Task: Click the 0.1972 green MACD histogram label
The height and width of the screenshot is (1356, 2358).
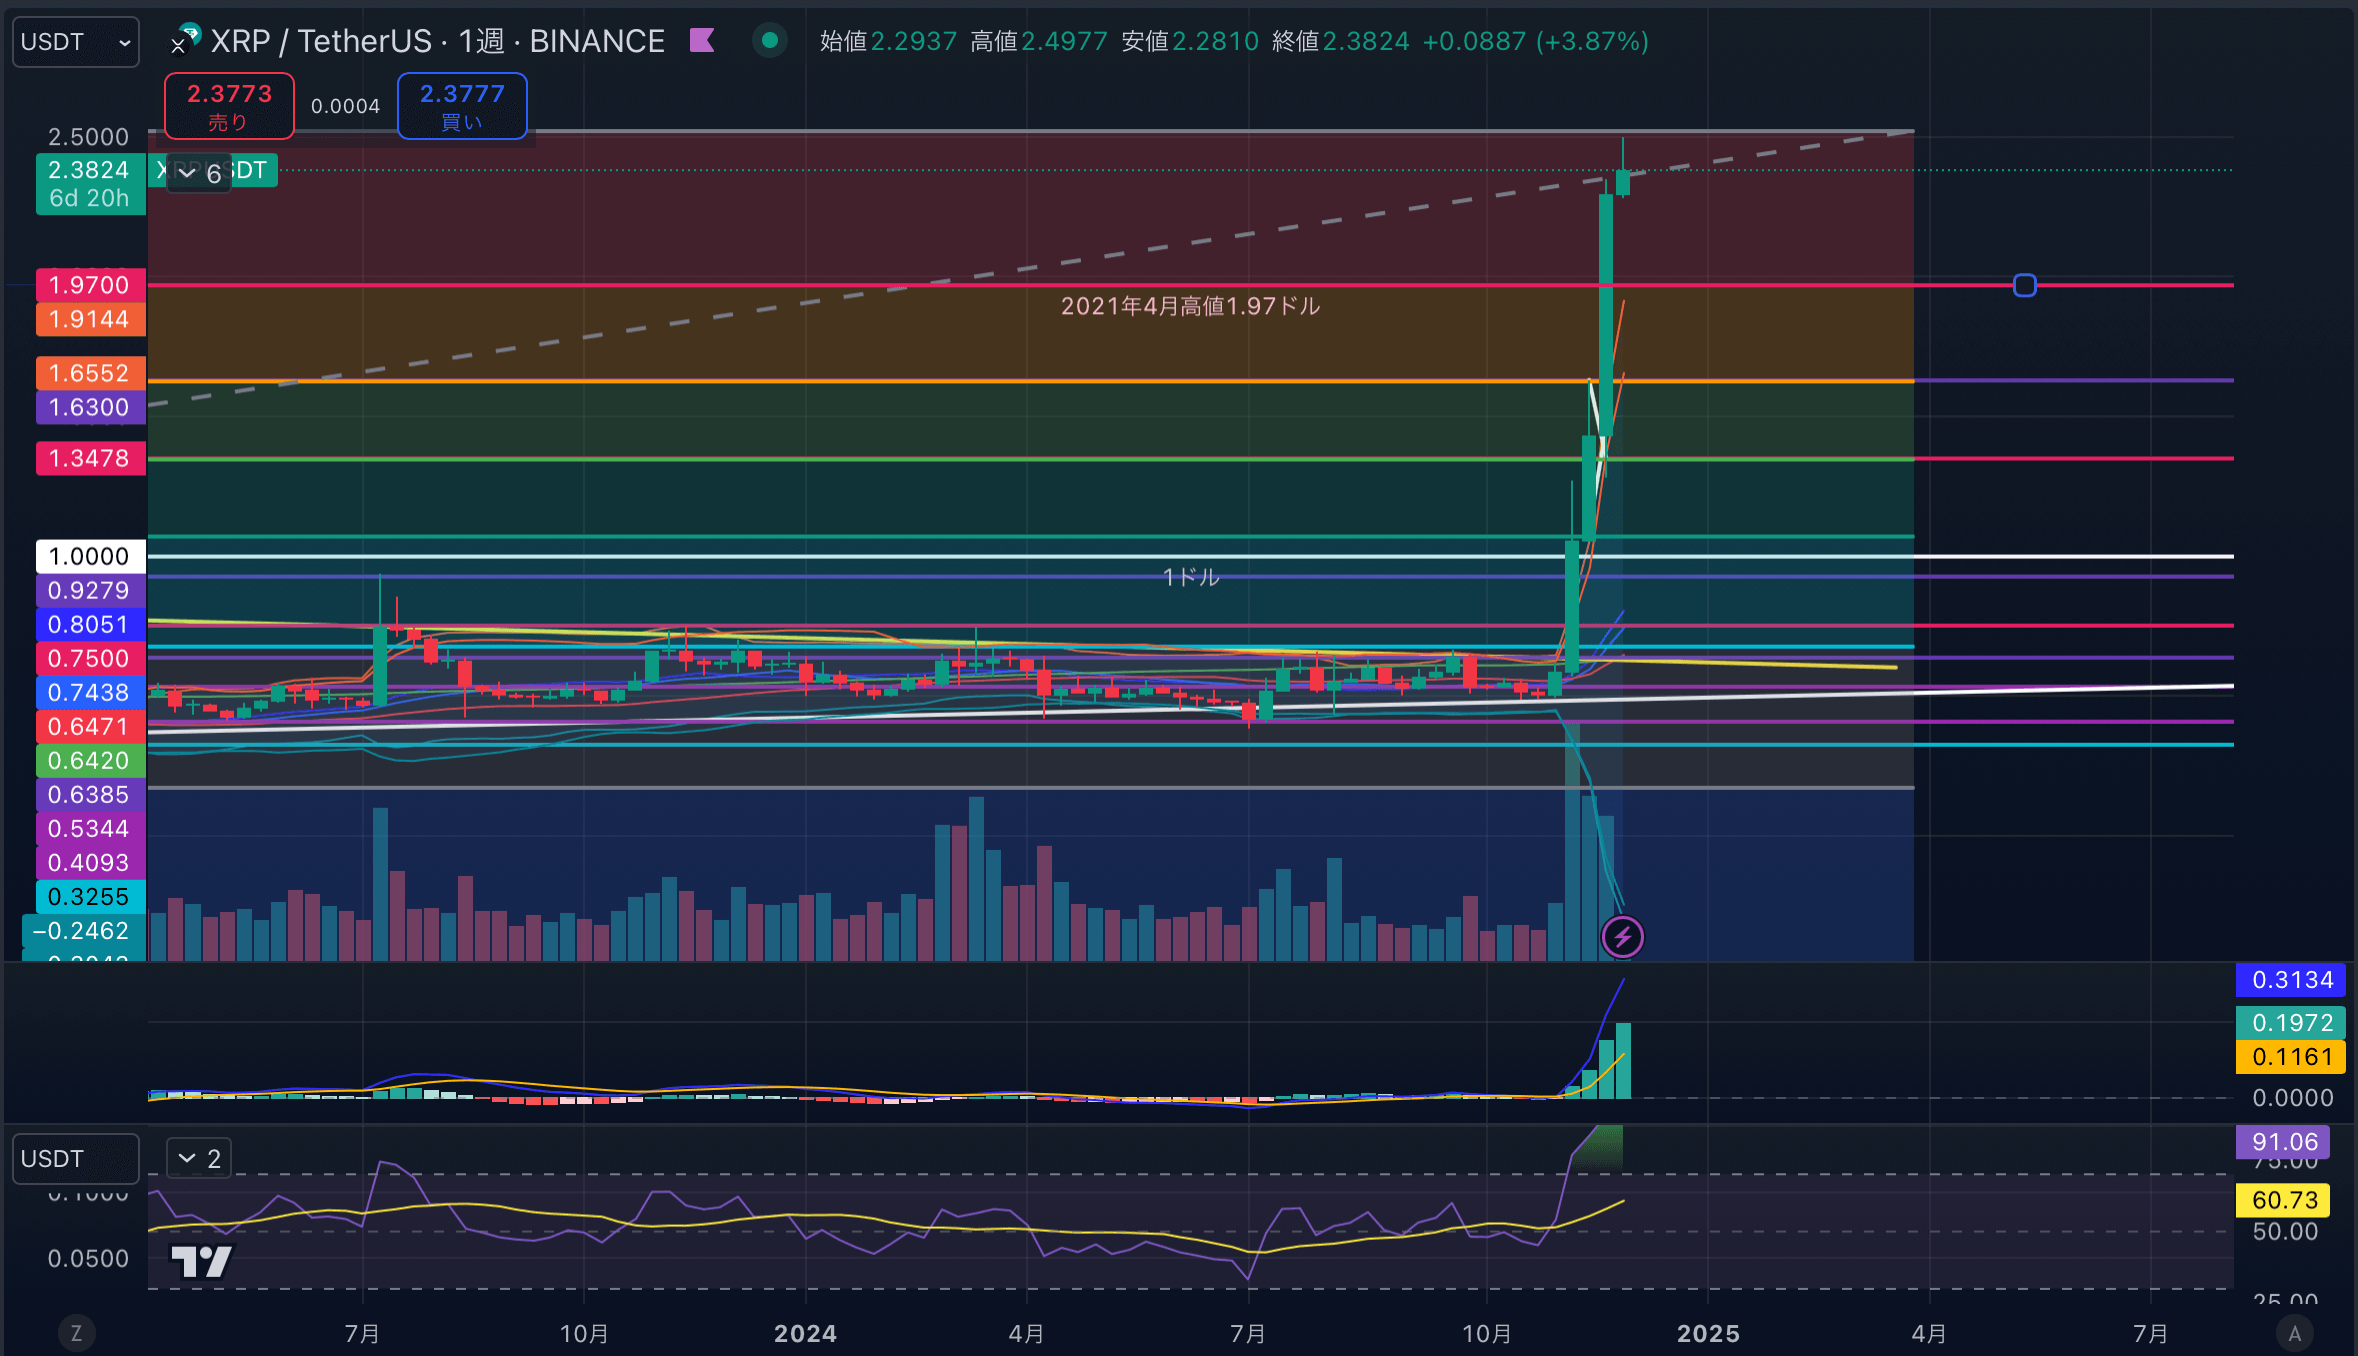Action: pyautogui.click(x=2291, y=1023)
